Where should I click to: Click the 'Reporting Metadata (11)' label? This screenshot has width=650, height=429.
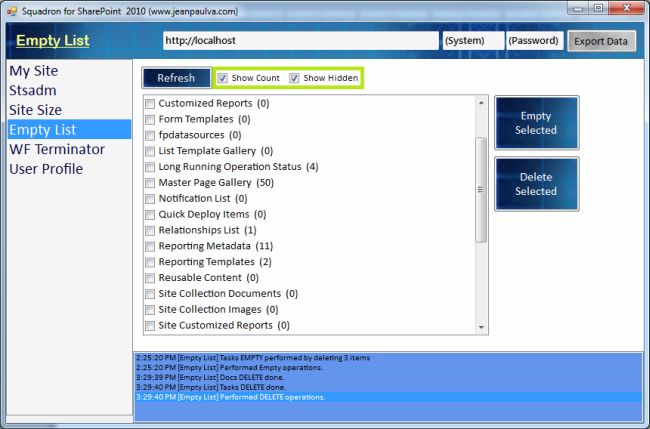coord(216,246)
